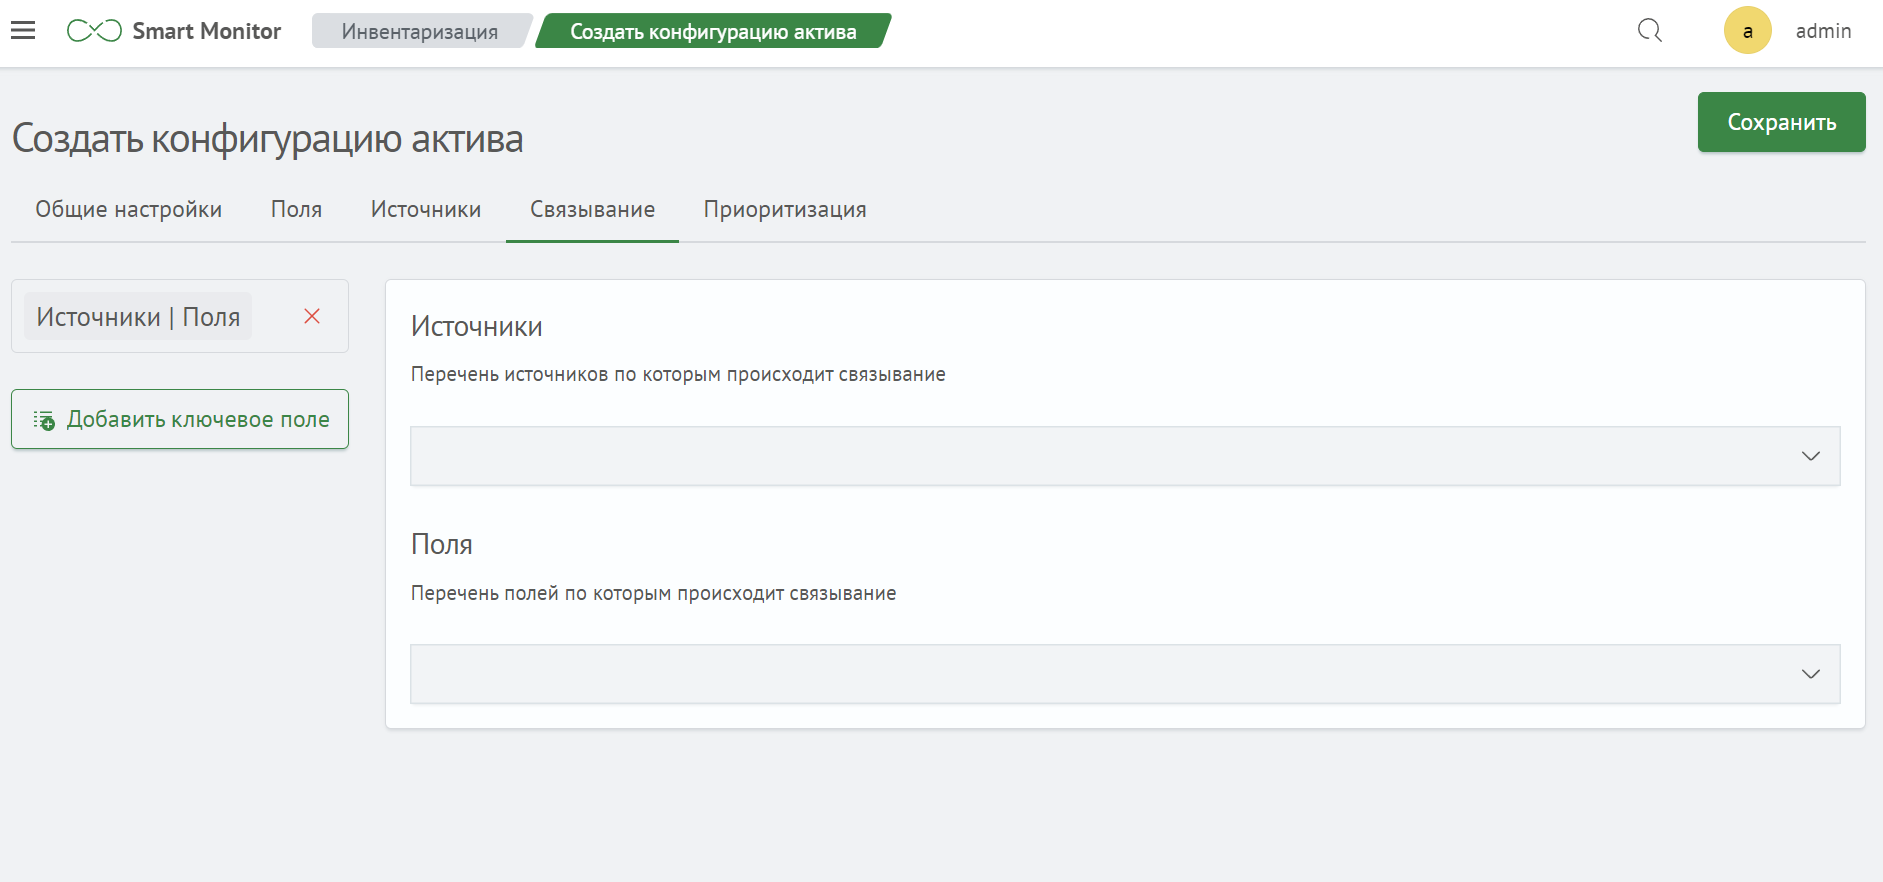This screenshot has width=1883, height=882.
Task: Click text Перечень полей по которым происходит связывание
Action: pyautogui.click(x=653, y=593)
